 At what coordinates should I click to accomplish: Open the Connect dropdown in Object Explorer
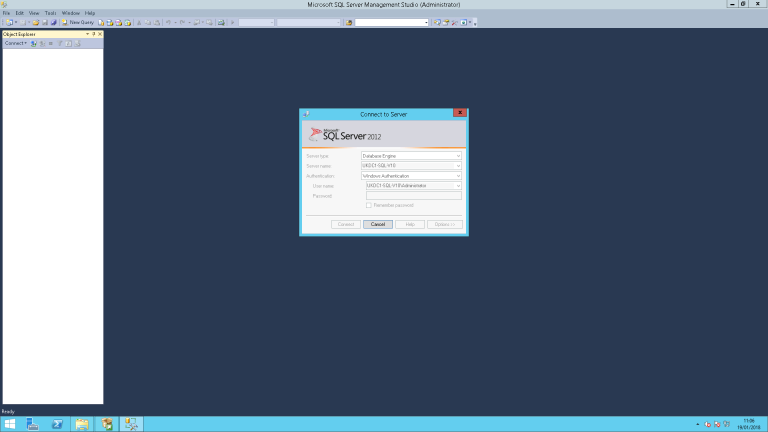[x=16, y=44]
